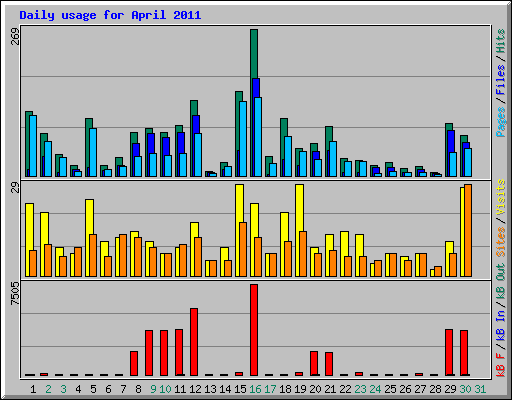This screenshot has width=512, height=400.
Task: Click day label '22' on the x-axis
Action: (345, 389)
